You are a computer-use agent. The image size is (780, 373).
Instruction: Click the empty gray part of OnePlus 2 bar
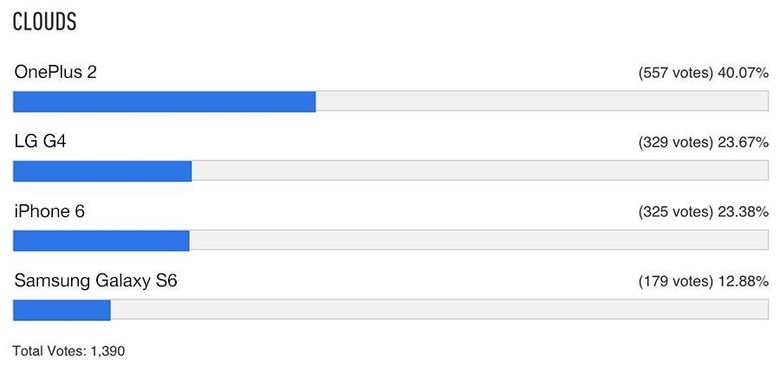542,101
